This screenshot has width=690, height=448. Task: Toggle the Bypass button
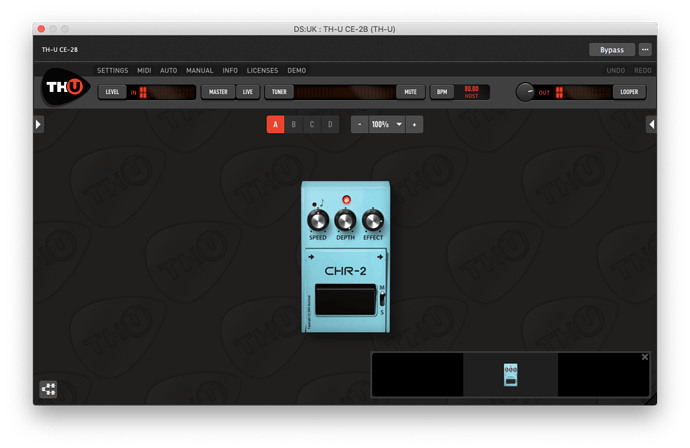pyautogui.click(x=612, y=50)
